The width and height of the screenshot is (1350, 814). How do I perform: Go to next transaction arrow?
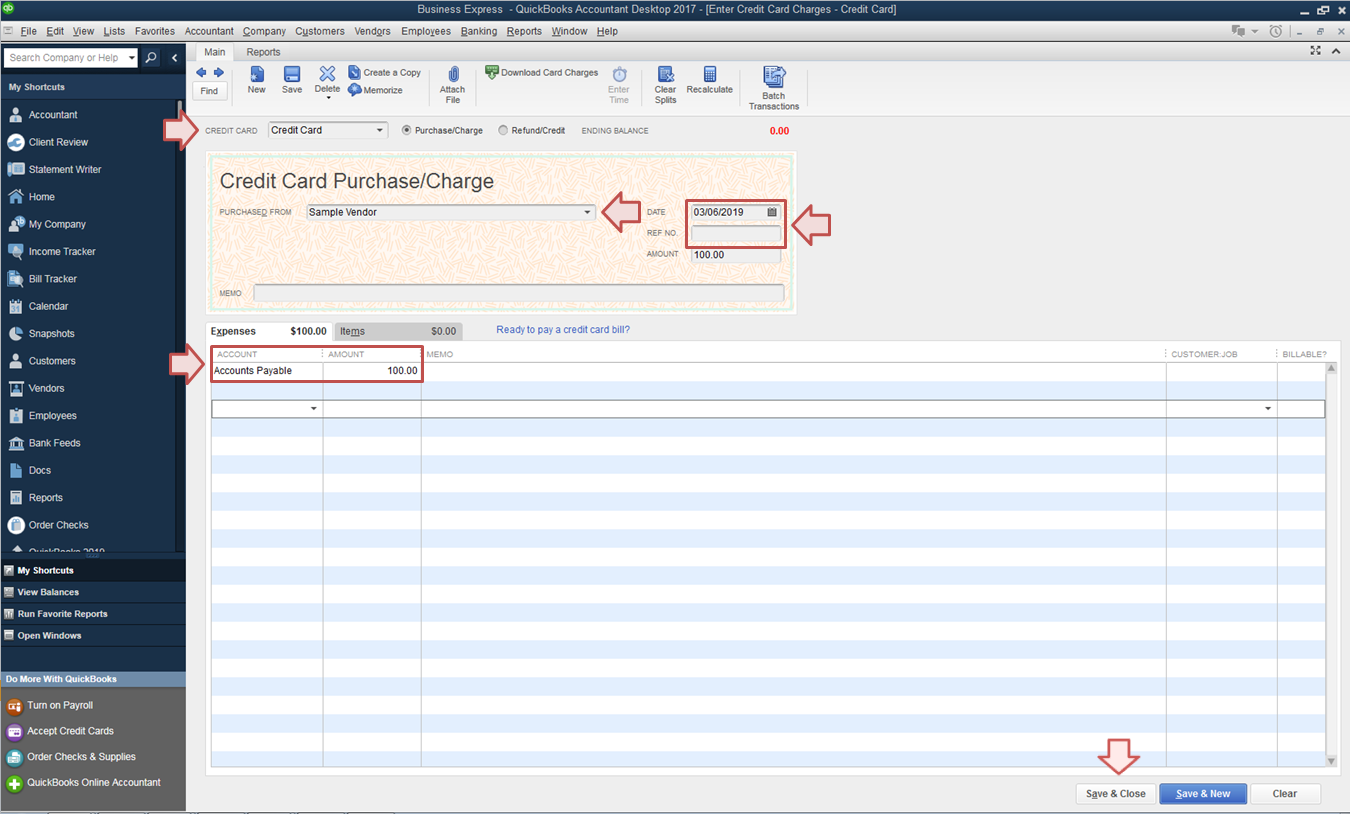click(x=219, y=72)
